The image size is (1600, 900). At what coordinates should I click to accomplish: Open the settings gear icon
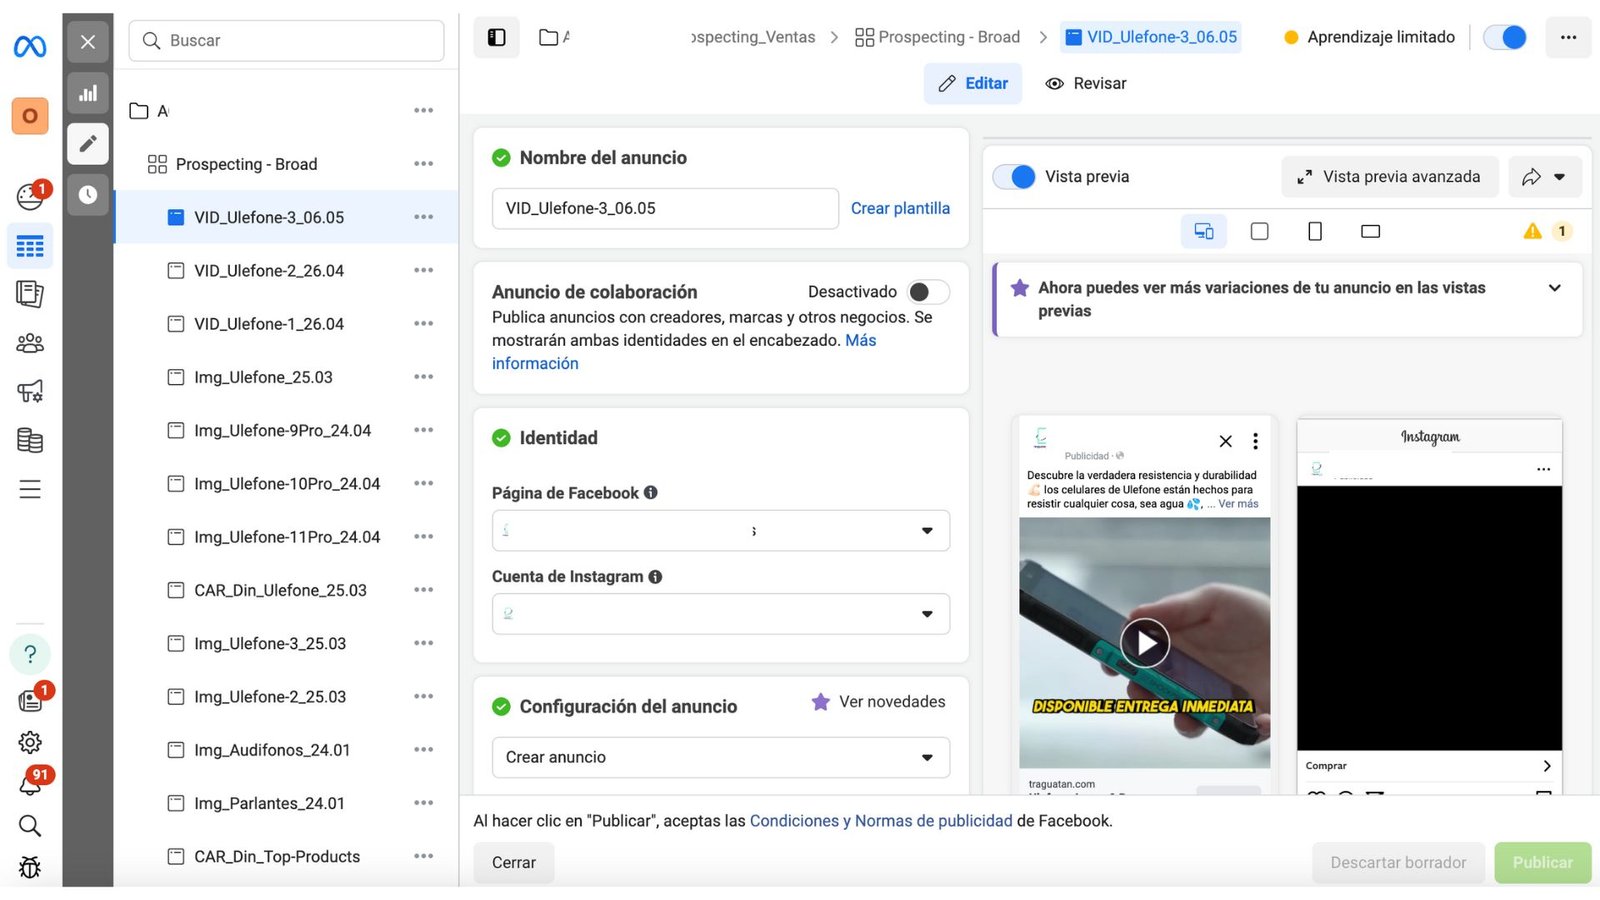[x=30, y=742]
